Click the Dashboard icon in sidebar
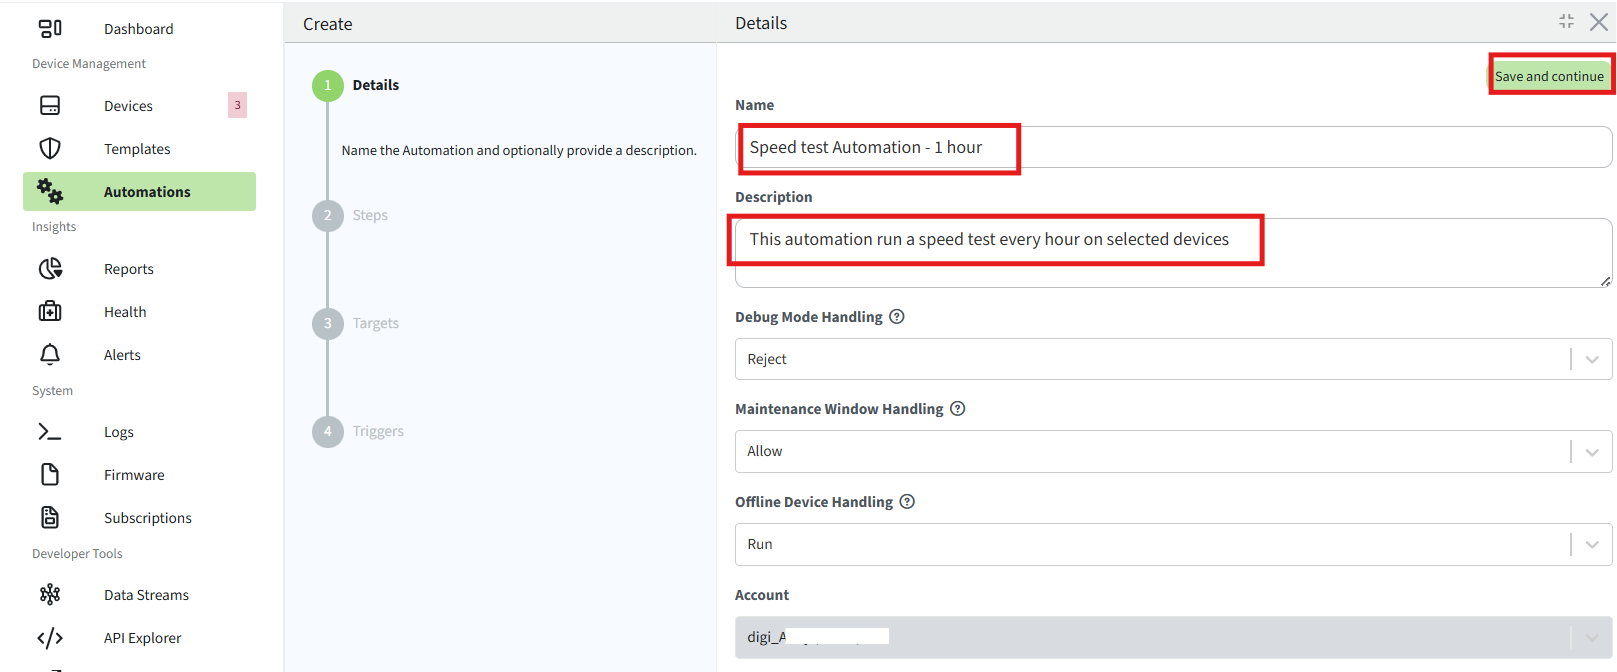Viewport: 1617px width, 672px height. (x=50, y=28)
